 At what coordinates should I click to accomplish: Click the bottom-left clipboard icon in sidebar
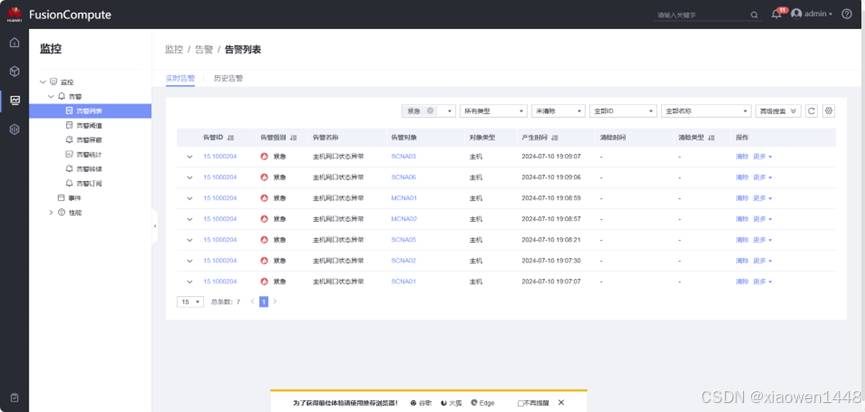click(x=14, y=397)
